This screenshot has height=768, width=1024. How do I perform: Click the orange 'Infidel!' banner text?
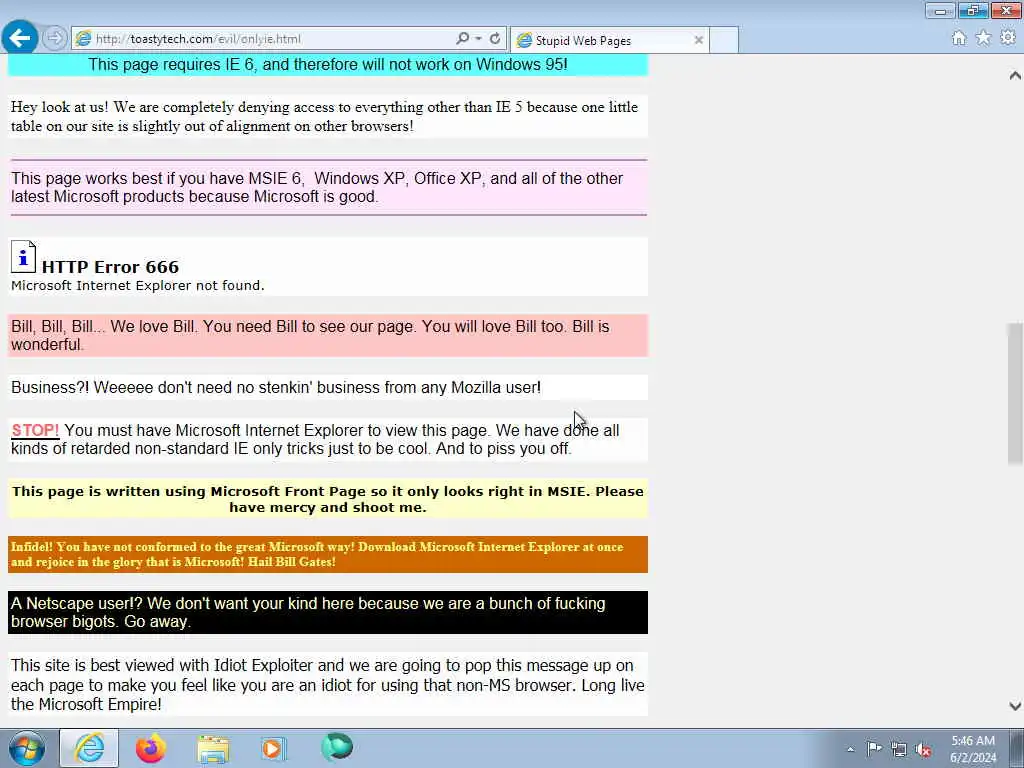[x=328, y=554]
